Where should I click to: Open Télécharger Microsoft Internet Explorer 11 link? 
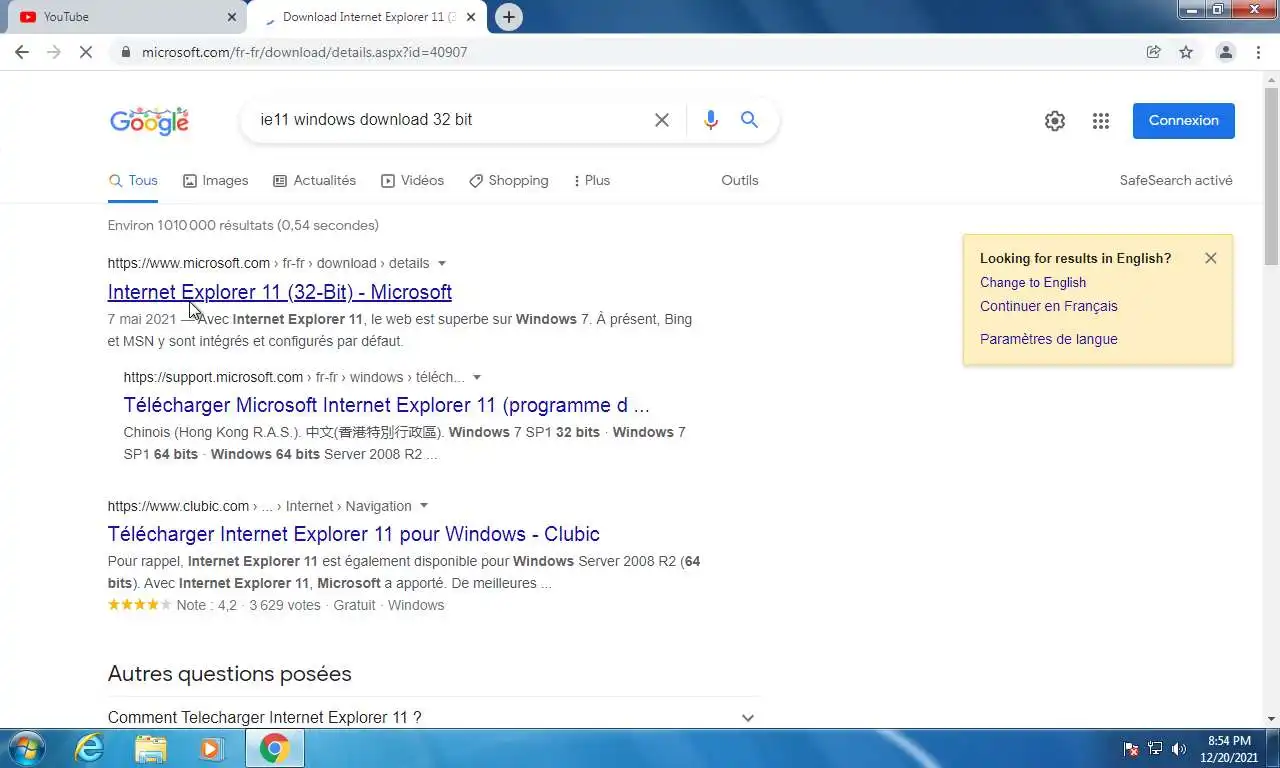coord(387,405)
